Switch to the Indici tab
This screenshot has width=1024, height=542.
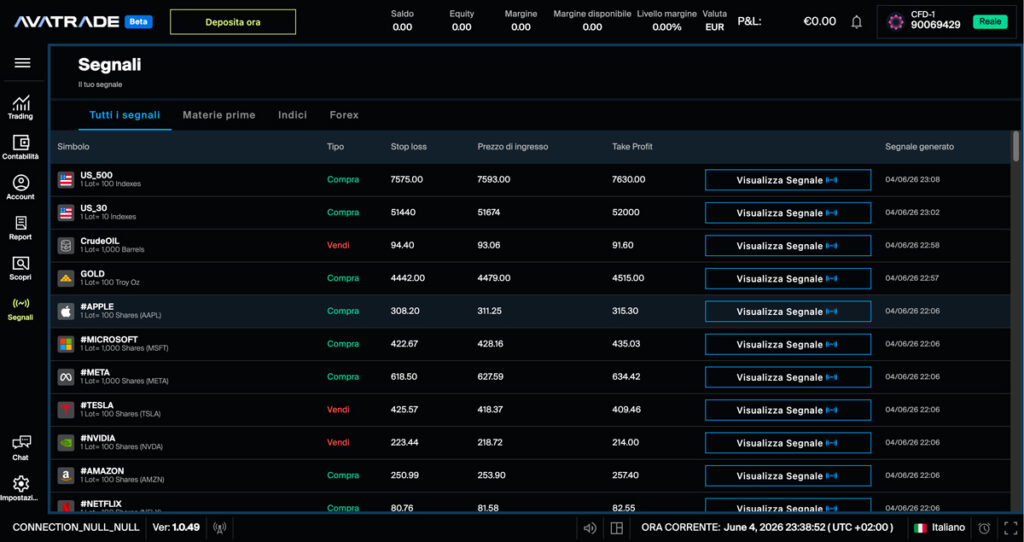click(x=292, y=115)
